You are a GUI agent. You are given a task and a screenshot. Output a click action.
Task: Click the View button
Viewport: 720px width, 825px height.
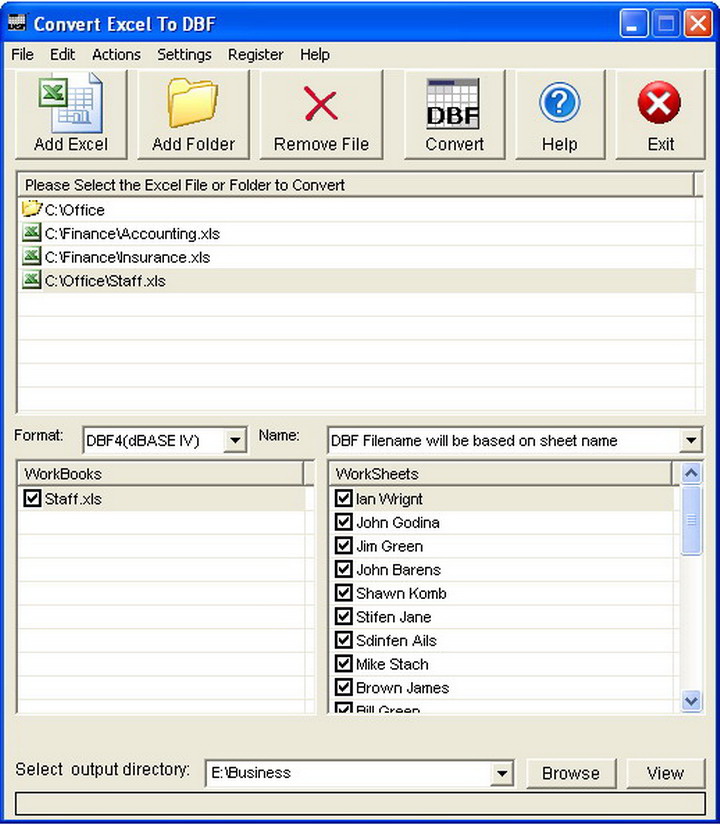[665, 773]
